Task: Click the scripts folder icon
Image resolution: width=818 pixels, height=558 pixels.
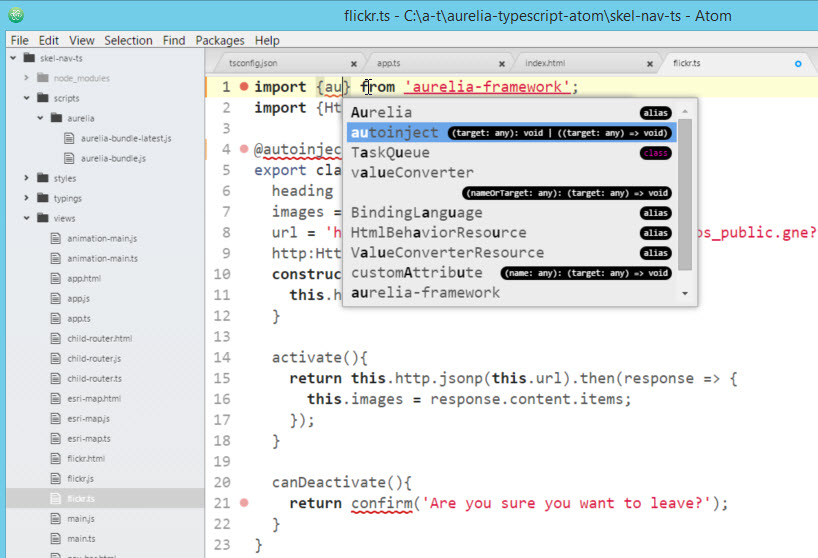Action: tap(43, 98)
